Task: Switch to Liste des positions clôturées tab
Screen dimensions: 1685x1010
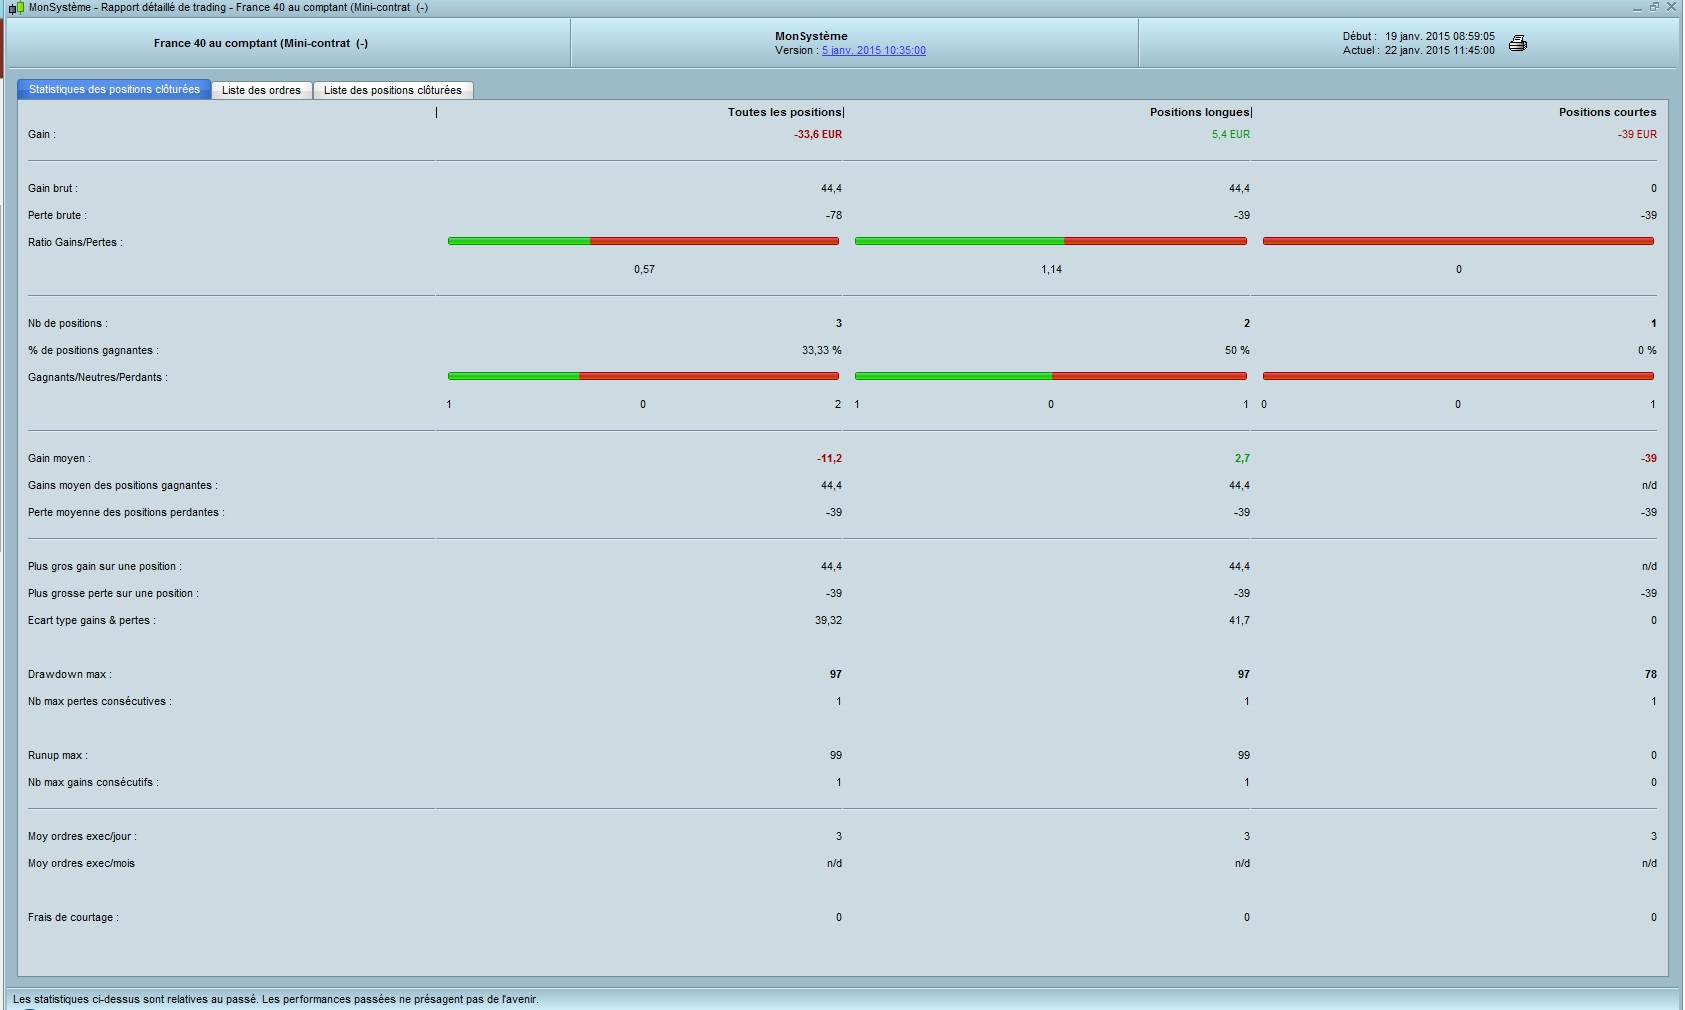Action: click(392, 90)
